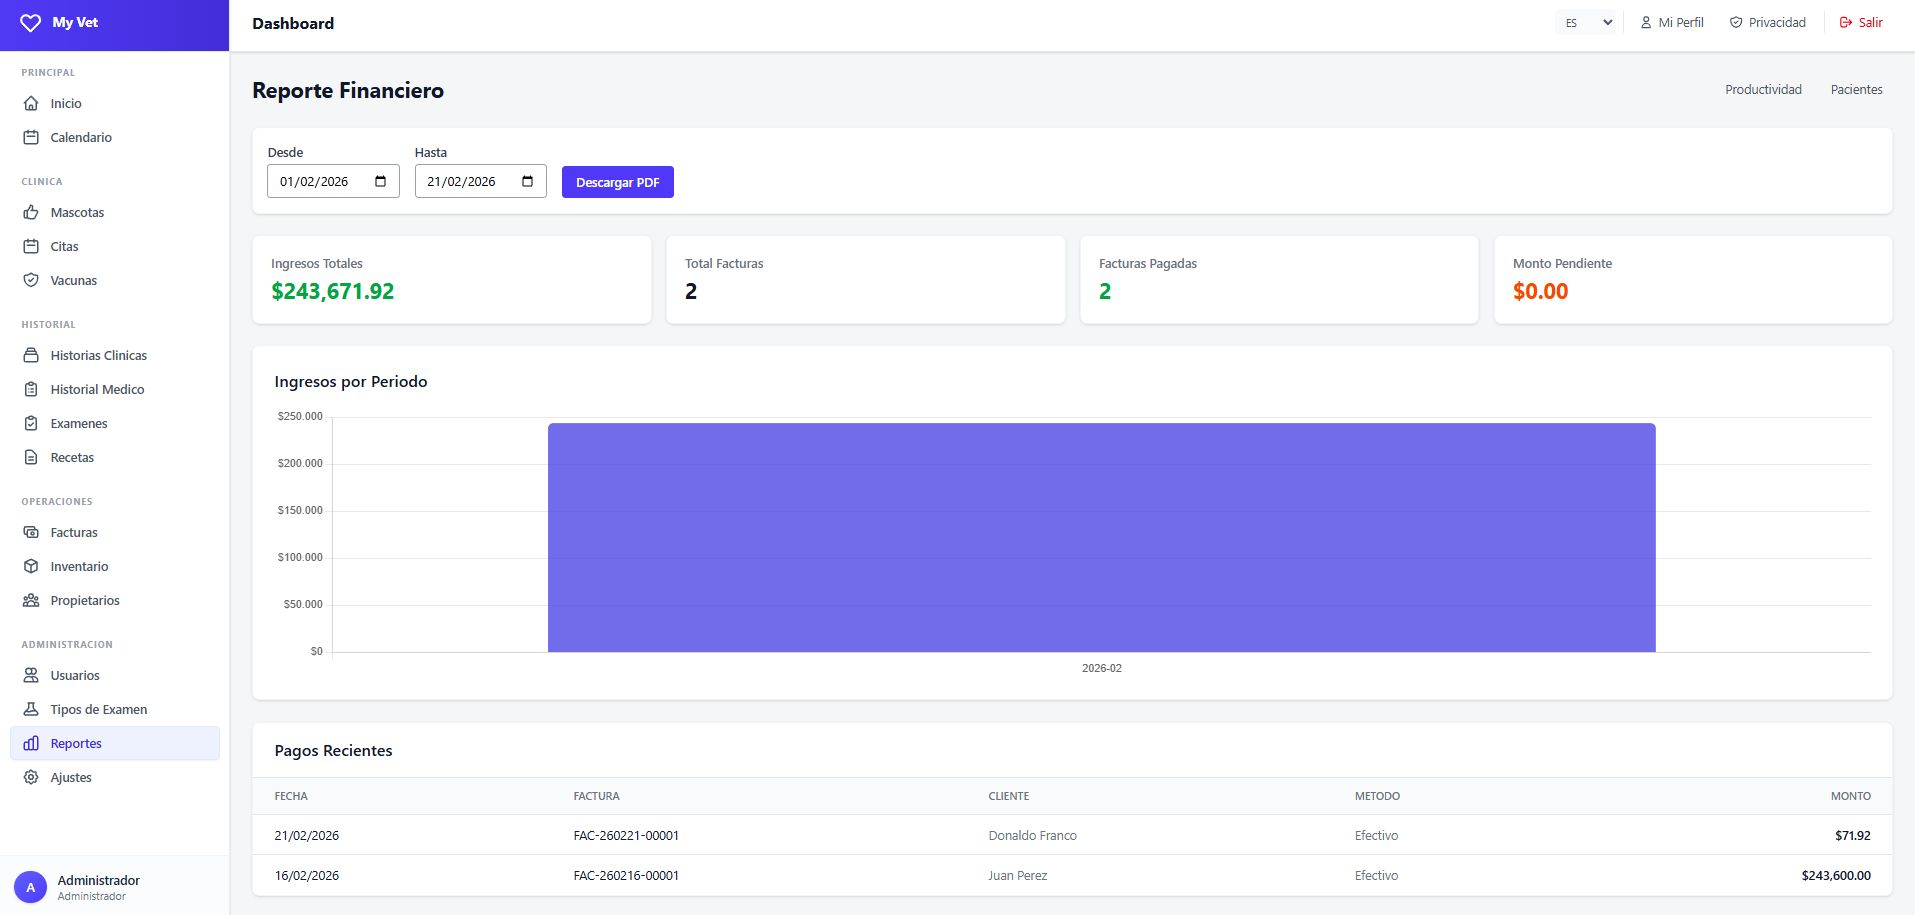Click the Privacidad shield icon
This screenshot has width=1915, height=915.
pos(1736,22)
